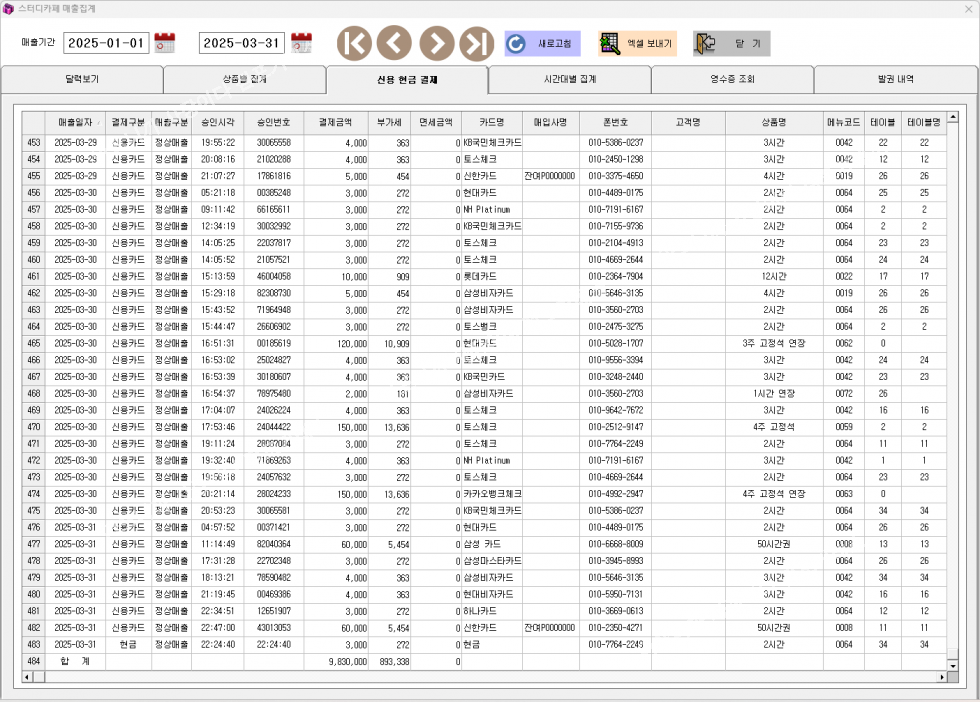
Task: Export the data with 엑셀 보내기
Action: 638,44
